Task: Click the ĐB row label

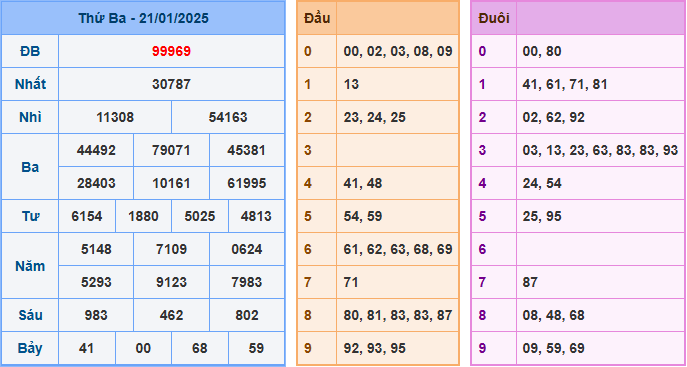Action: 30,51
